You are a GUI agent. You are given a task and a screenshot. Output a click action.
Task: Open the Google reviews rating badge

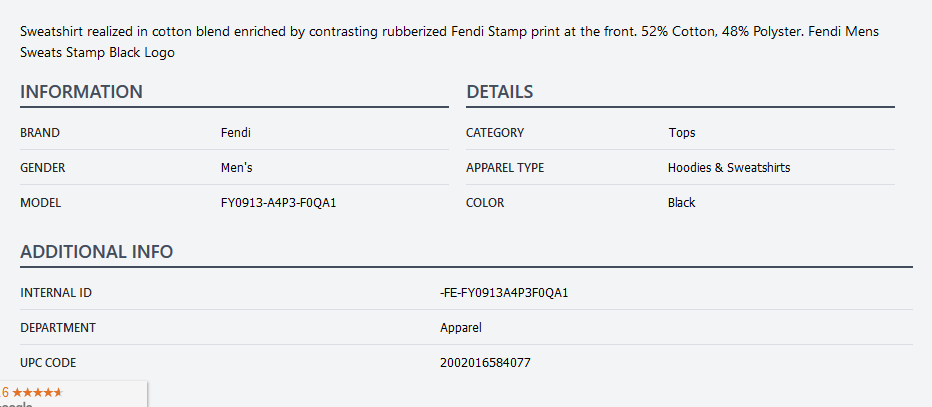(70, 397)
